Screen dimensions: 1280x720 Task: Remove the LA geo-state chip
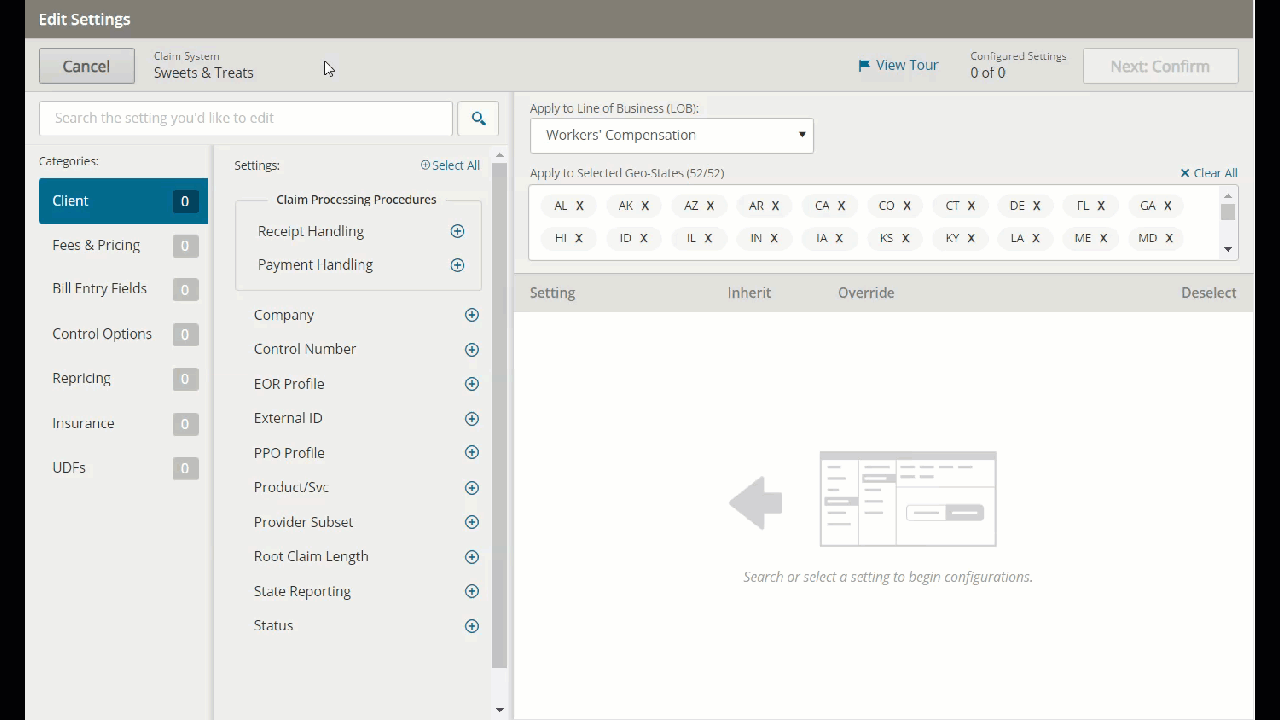point(1036,238)
